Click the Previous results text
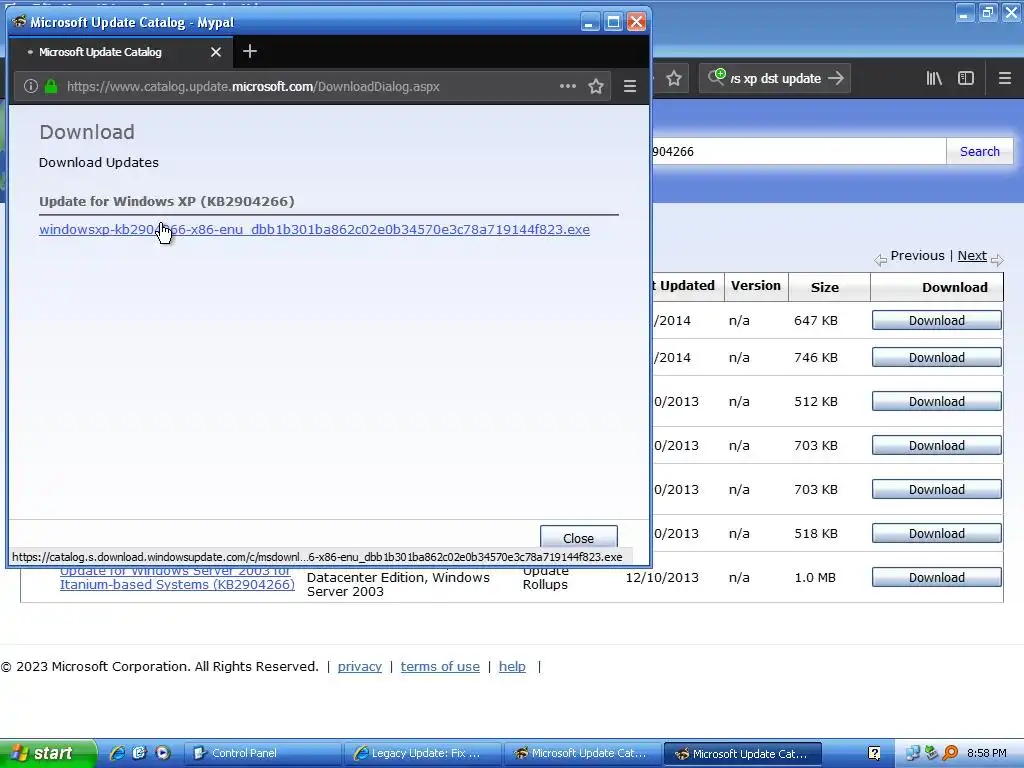The image size is (1024, 768). [917, 256]
